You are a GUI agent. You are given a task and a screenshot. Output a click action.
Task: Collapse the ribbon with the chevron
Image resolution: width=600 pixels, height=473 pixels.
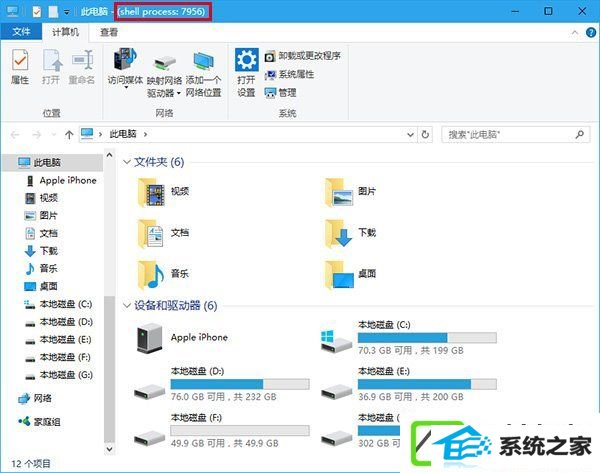tap(575, 33)
